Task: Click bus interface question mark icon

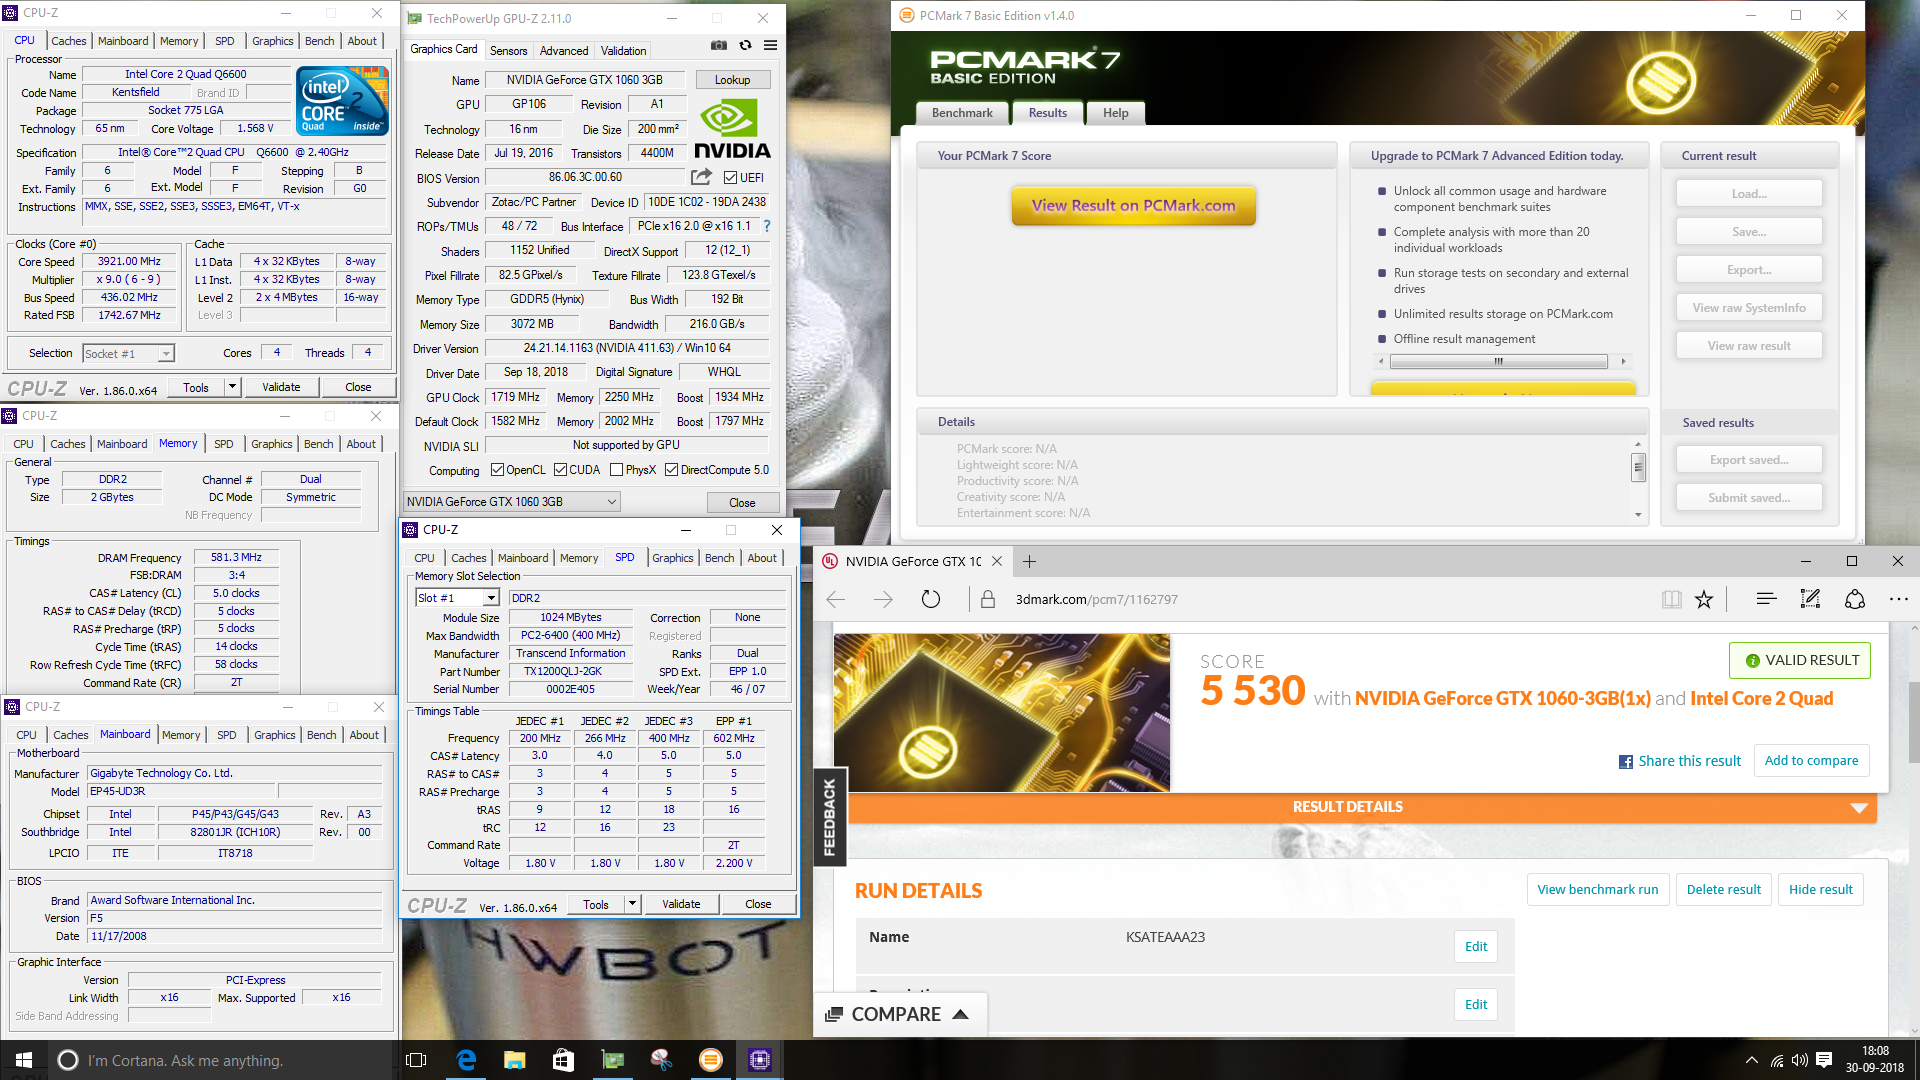Action: point(767,226)
